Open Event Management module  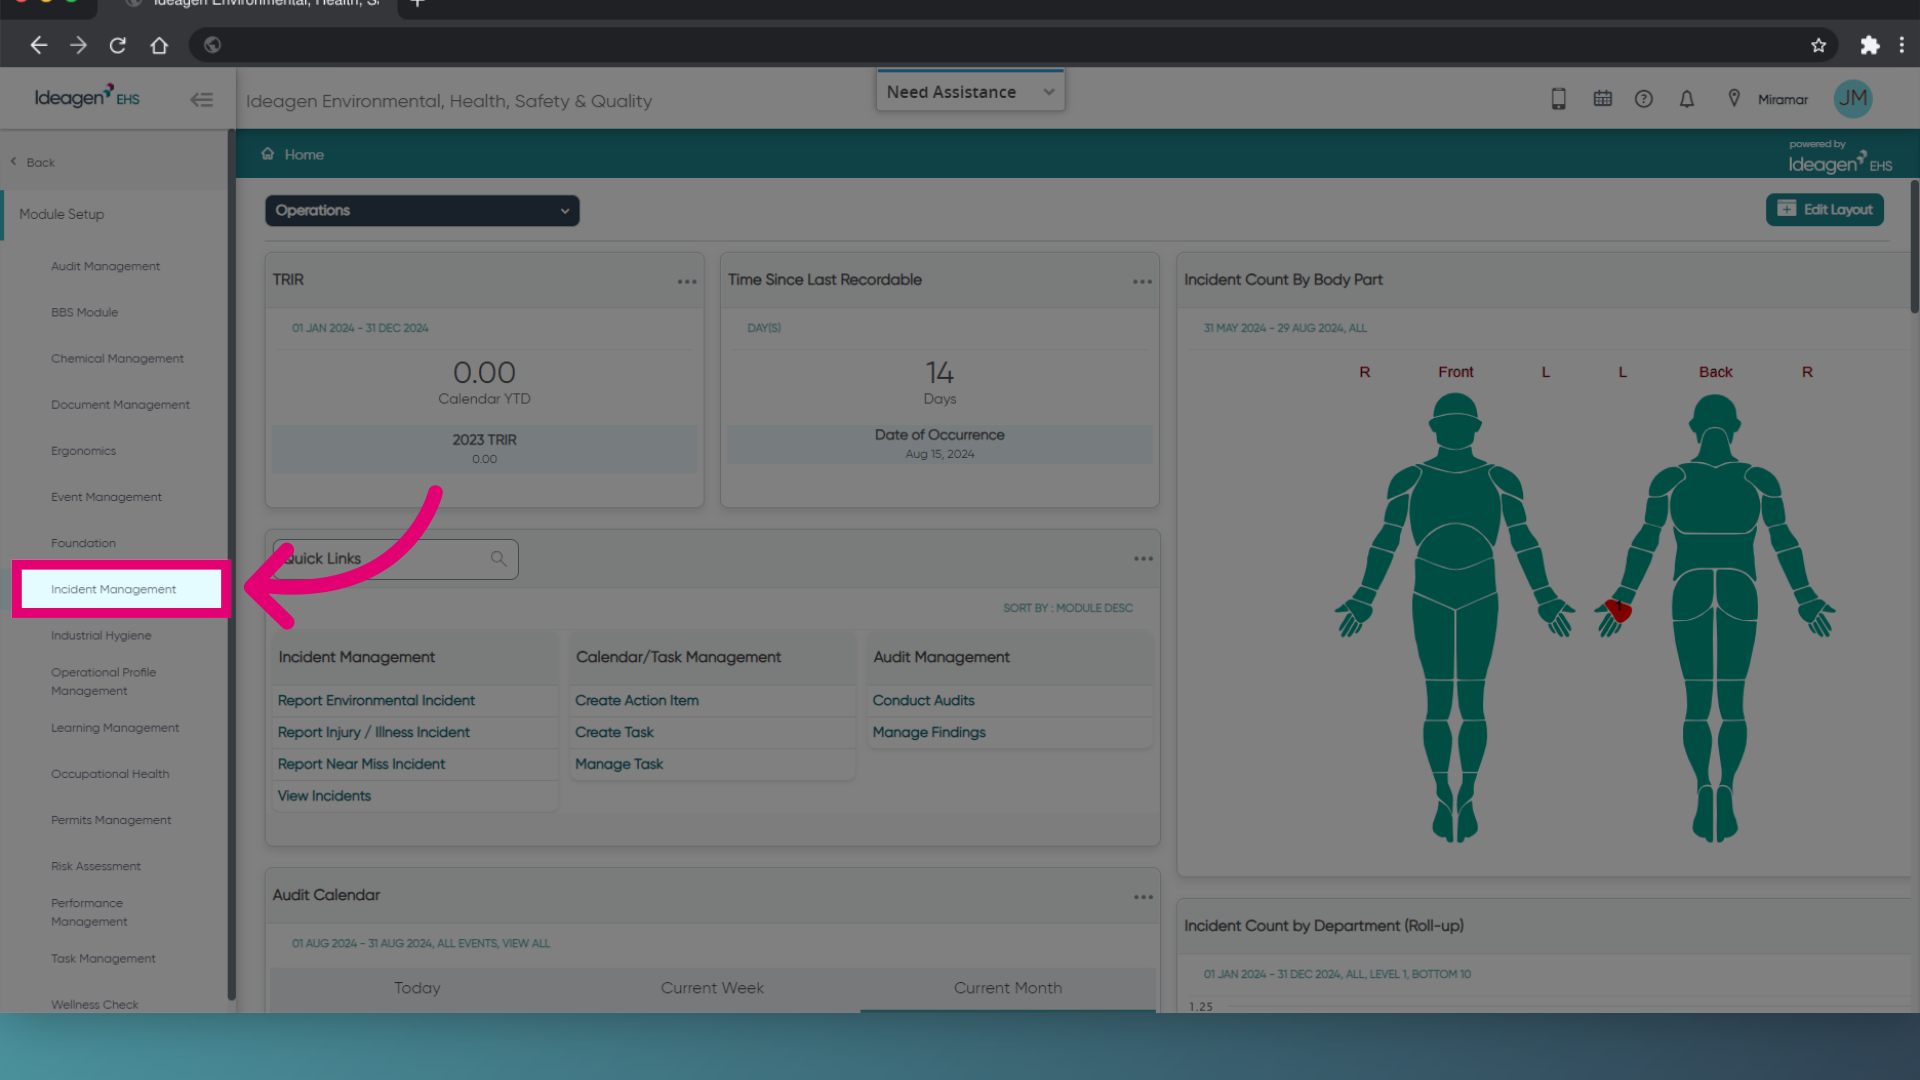coord(106,497)
